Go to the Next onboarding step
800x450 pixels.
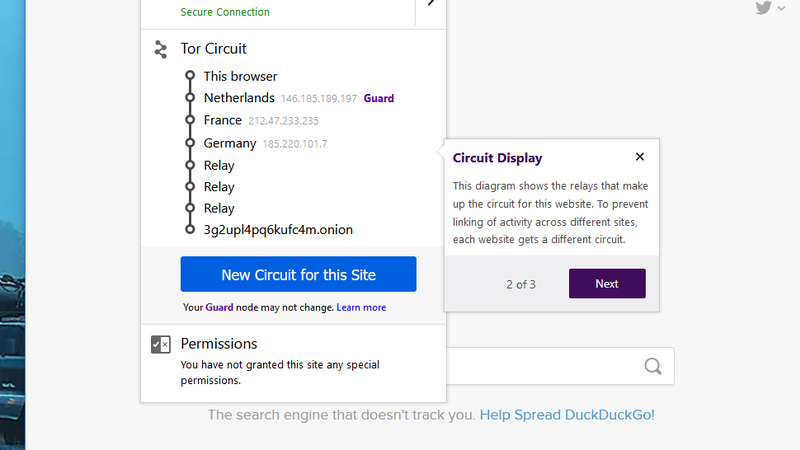607,284
